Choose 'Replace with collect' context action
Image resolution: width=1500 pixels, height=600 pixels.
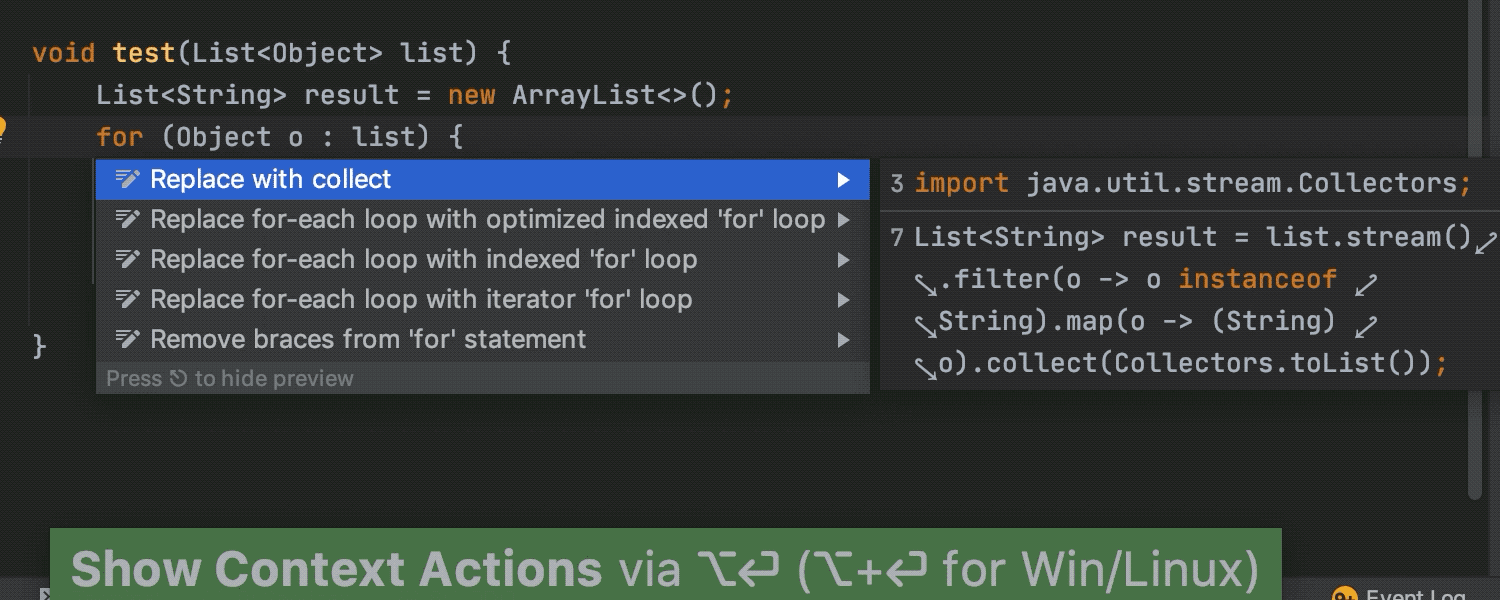(271, 180)
